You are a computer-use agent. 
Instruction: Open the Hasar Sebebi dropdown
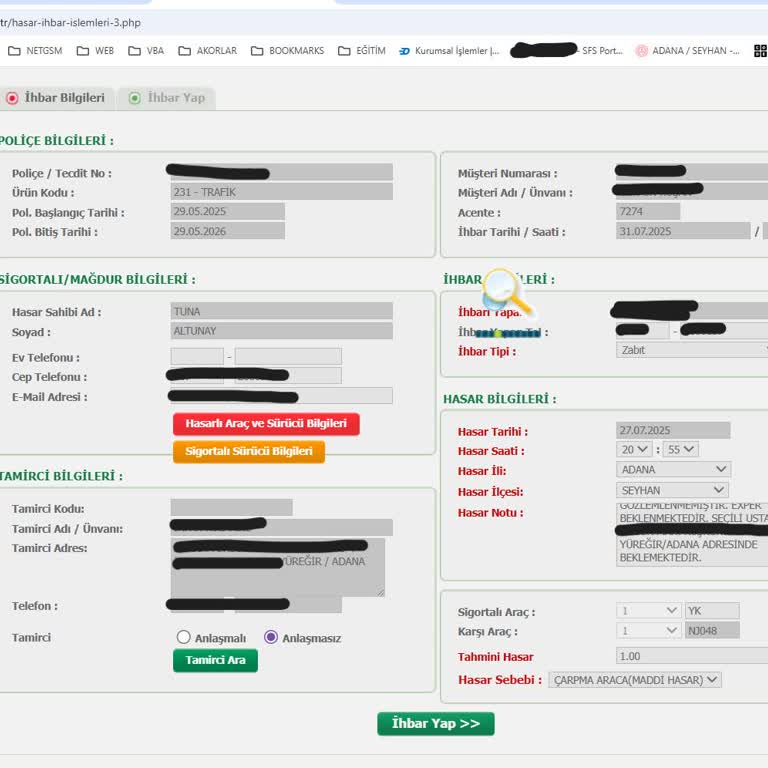click(x=635, y=680)
